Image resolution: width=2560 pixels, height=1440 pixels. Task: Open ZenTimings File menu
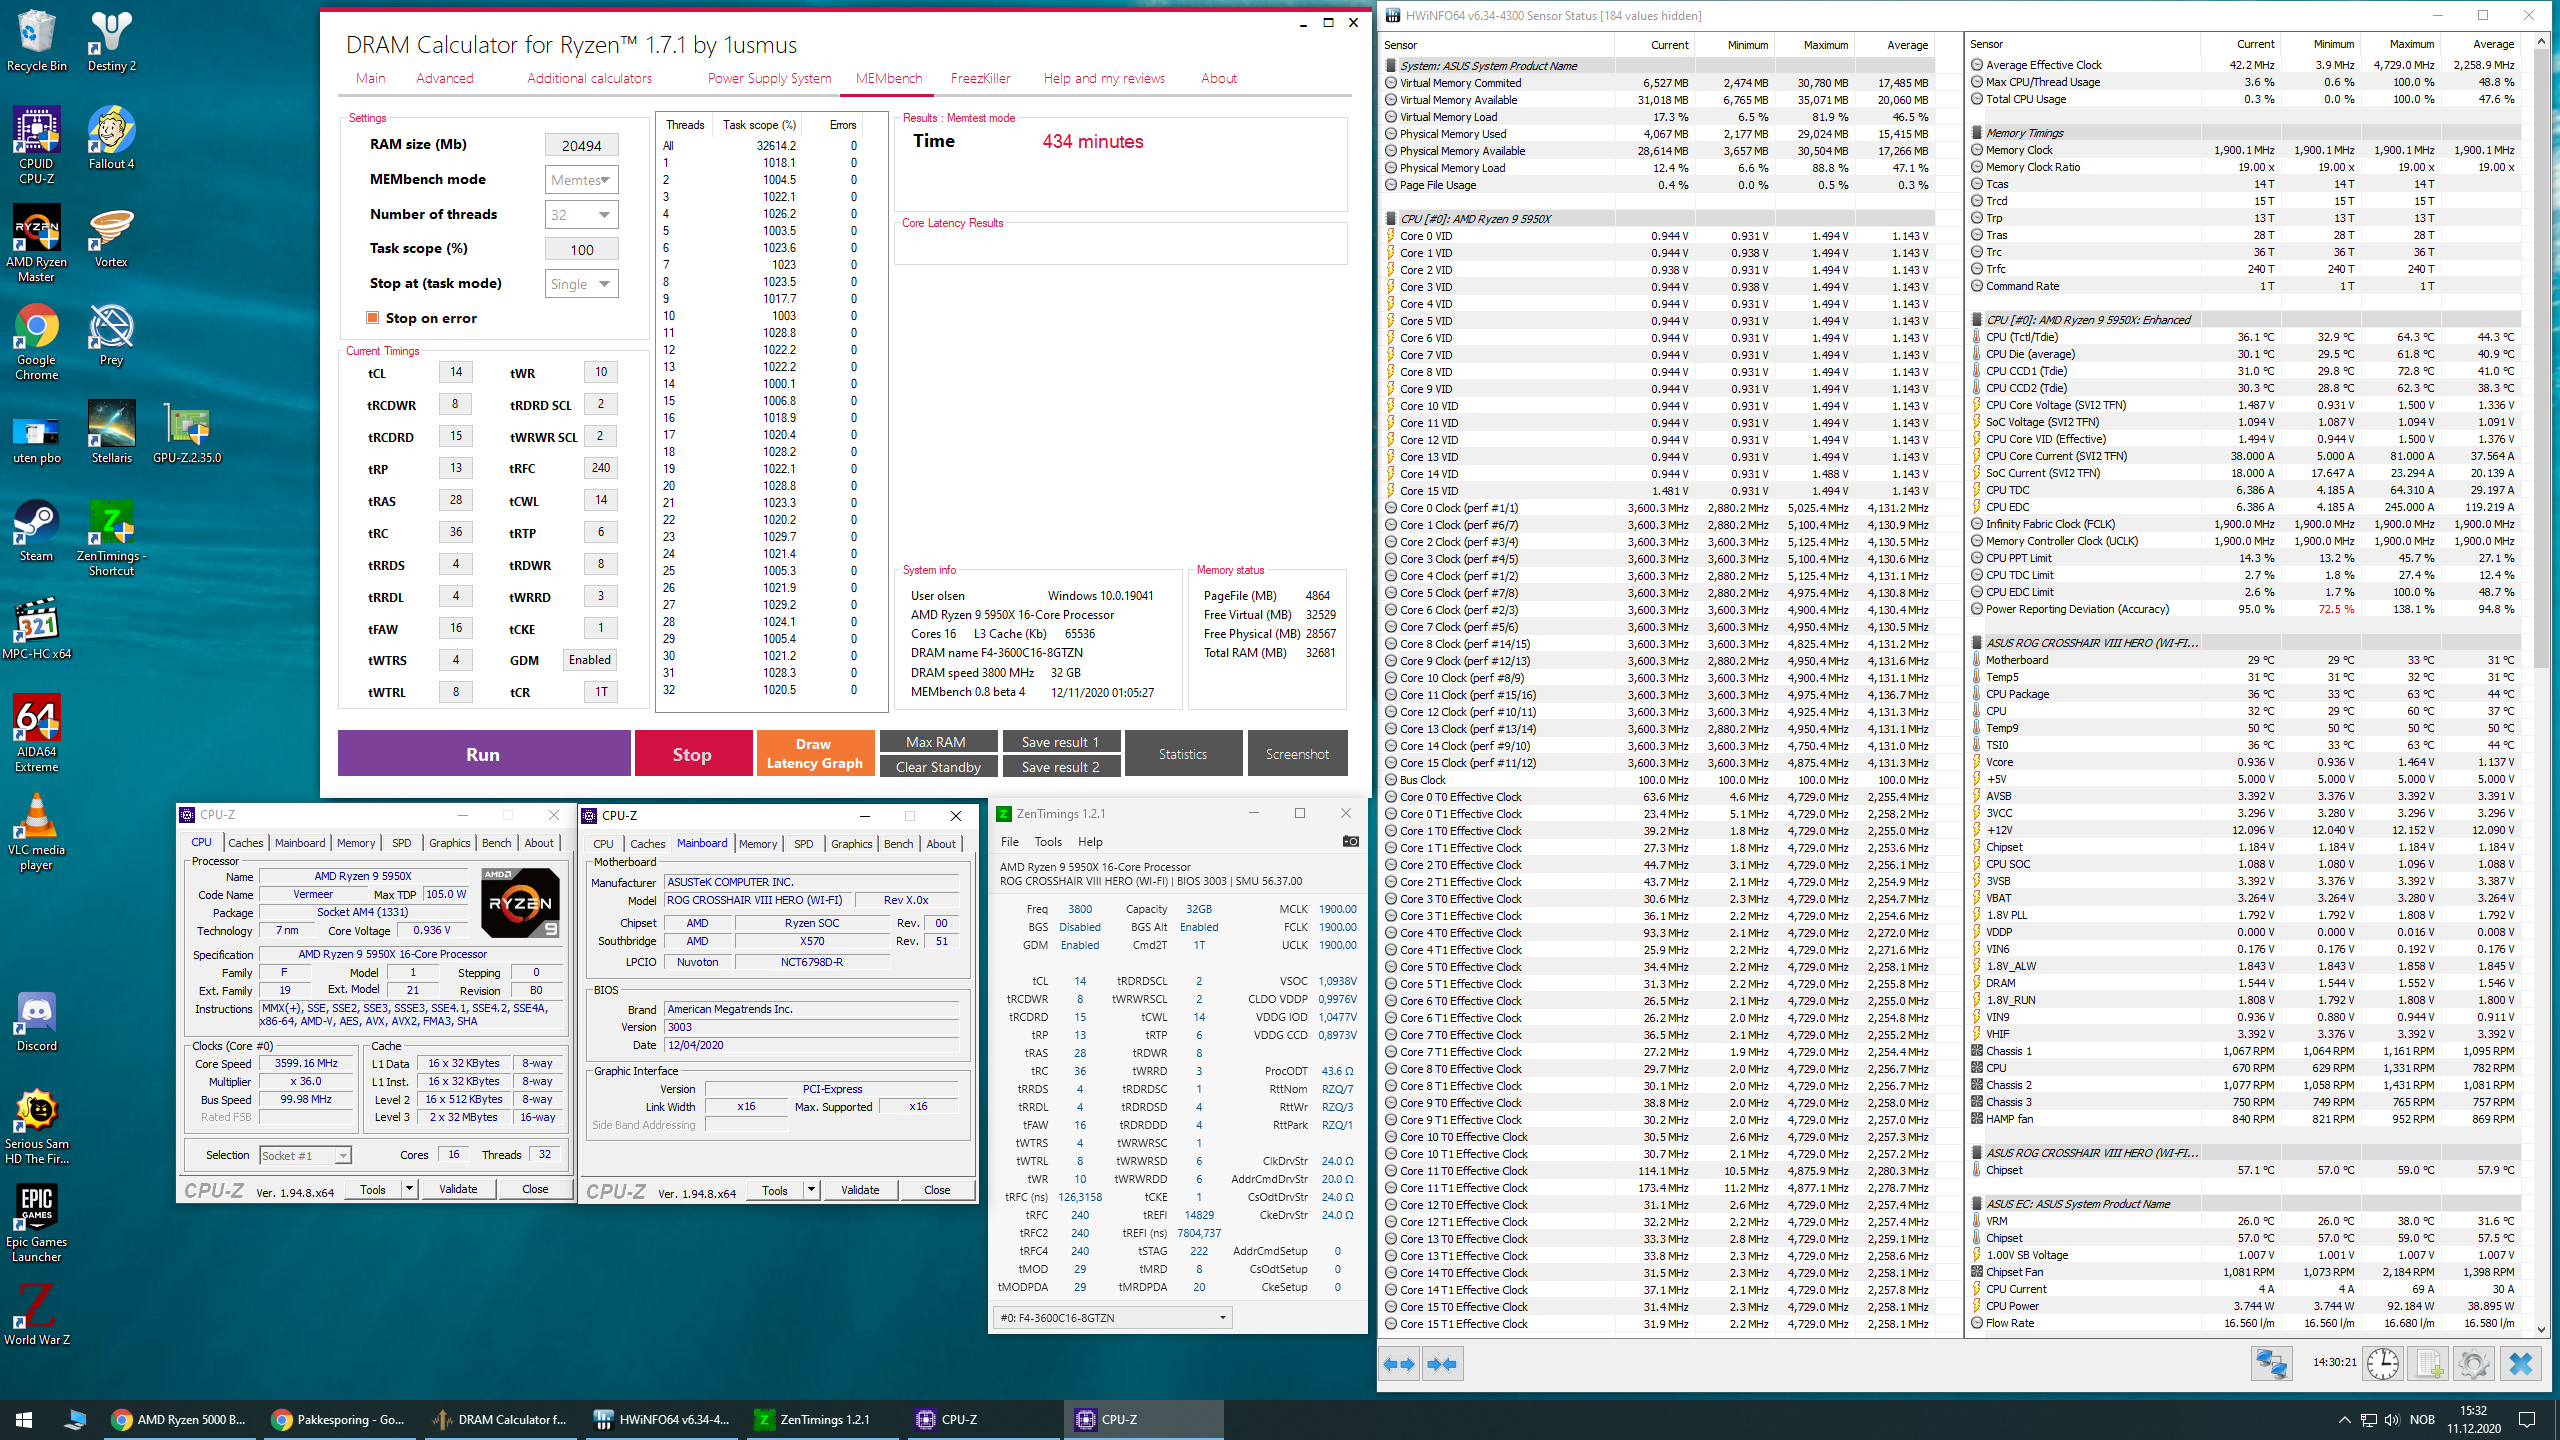[1010, 842]
